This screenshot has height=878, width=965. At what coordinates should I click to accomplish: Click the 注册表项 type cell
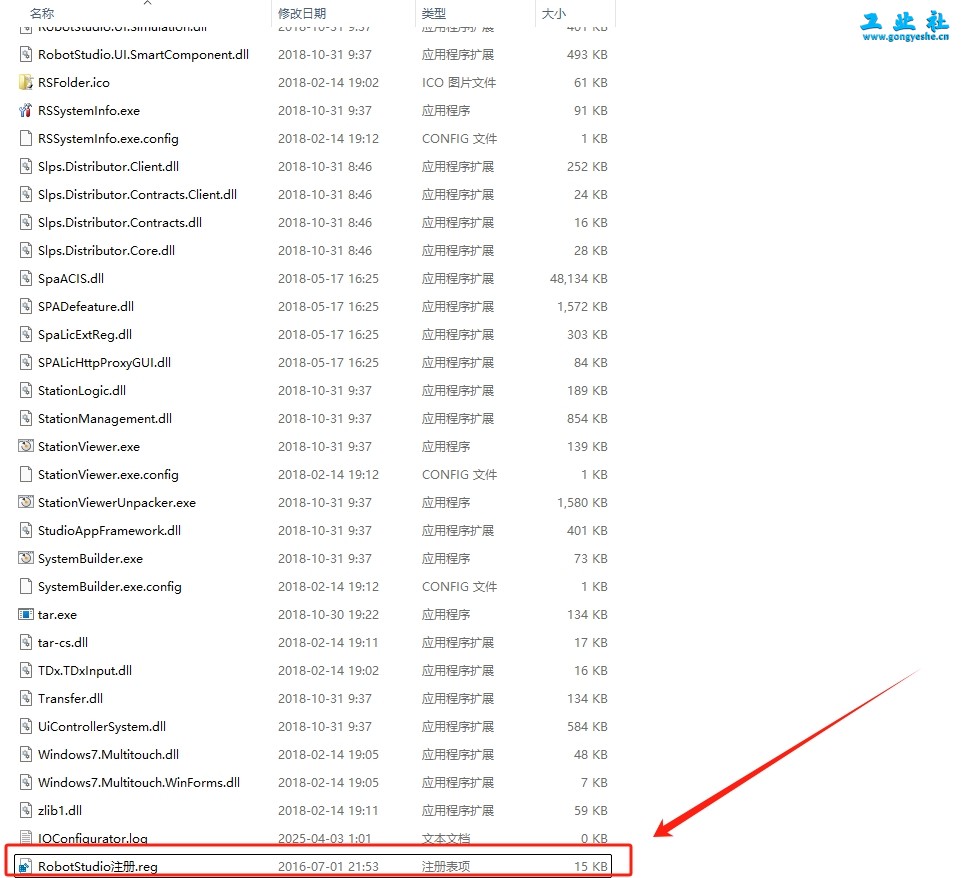point(446,866)
